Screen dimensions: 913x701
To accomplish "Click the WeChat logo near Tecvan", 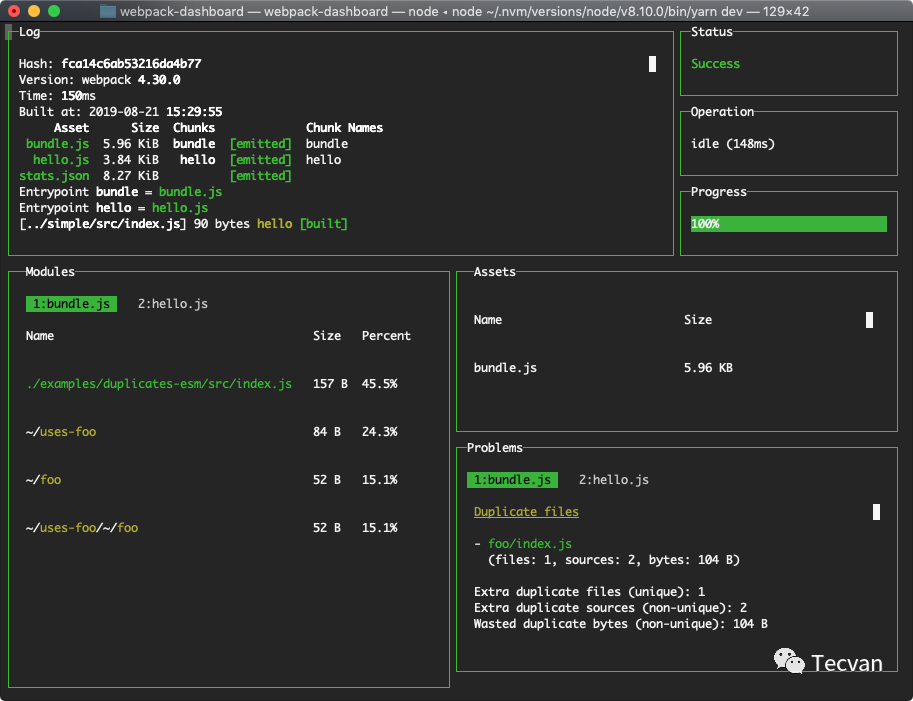I will pyautogui.click(x=789, y=661).
